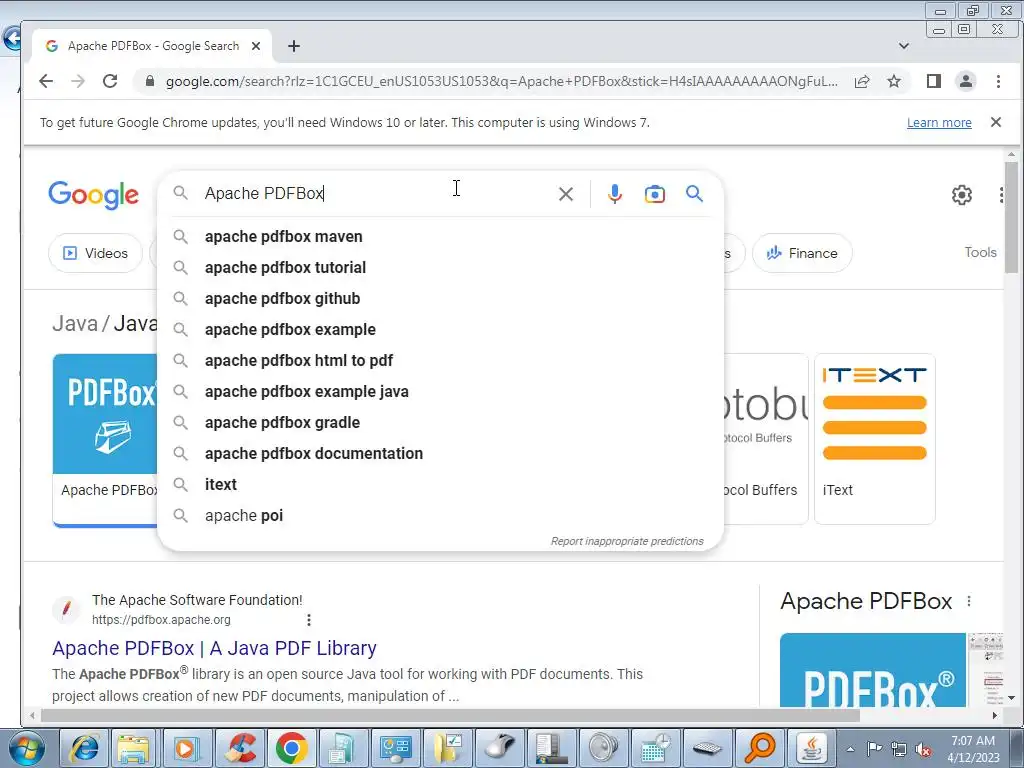
Task: Select suggestion apache pdfbox tutorial
Action: 440,268
